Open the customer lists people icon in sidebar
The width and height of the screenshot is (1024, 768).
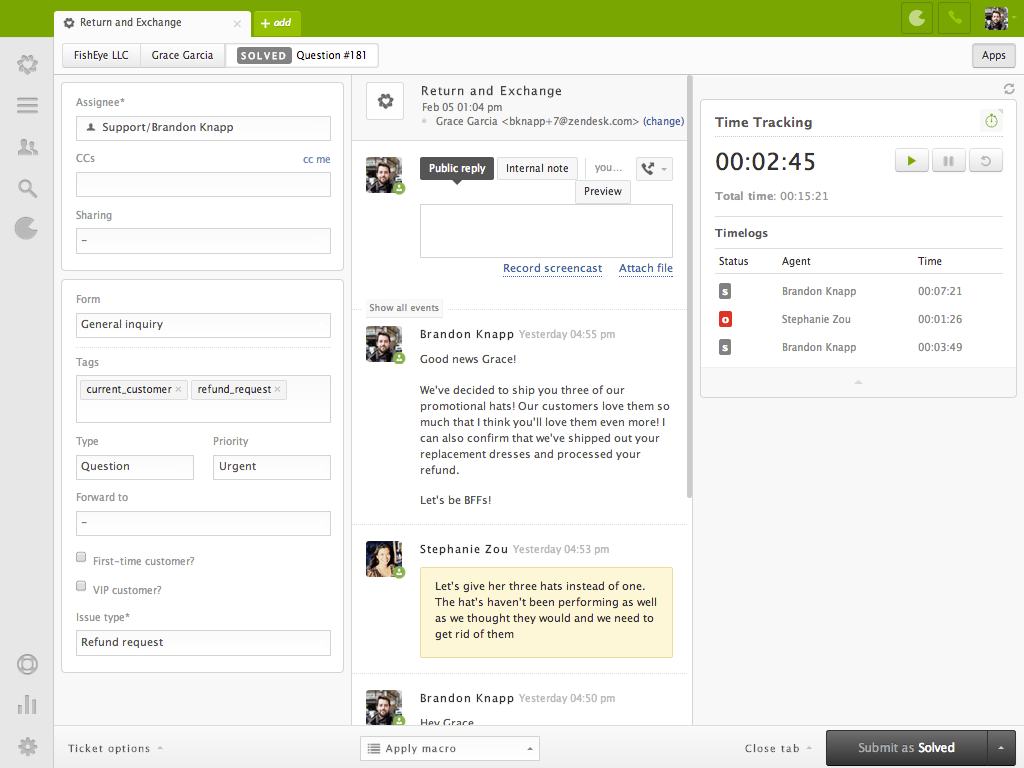(x=27, y=147)
